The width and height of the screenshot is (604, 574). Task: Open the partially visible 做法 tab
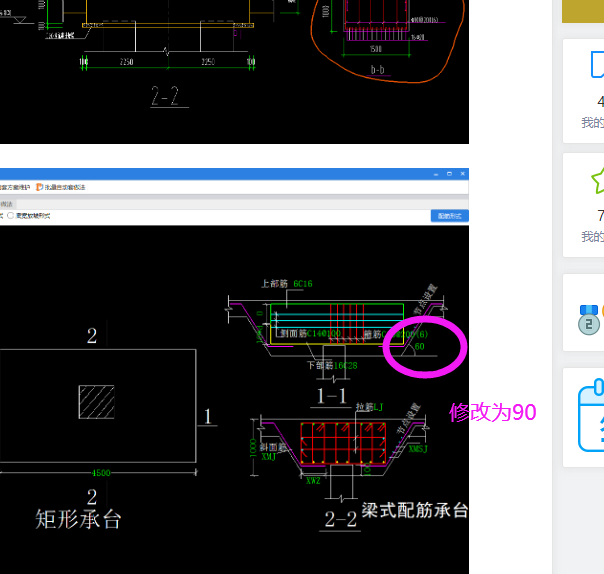click(7, 204)
